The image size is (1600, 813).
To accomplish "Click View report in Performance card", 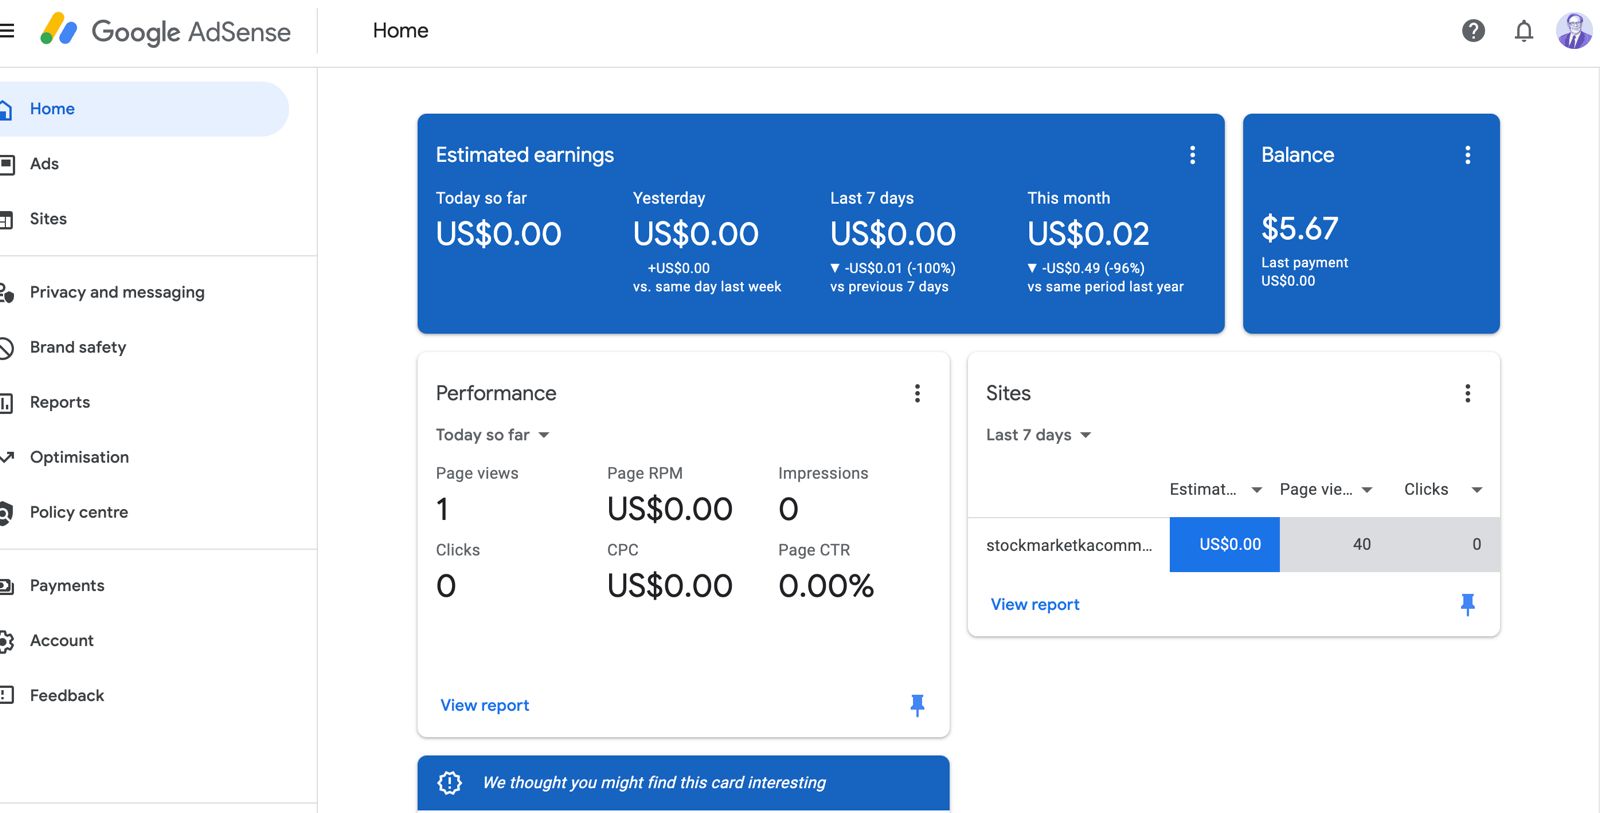I will 485,705.
